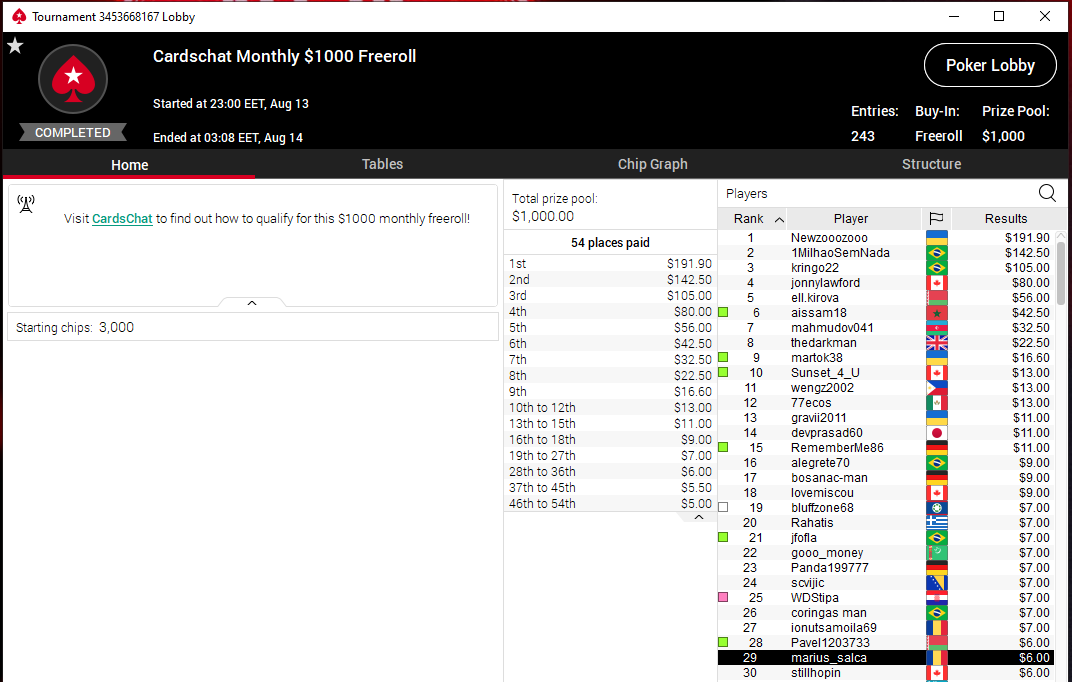Click the Romania flag beside ionutsamoila69
1072x682 pixels.
(937, 628)
